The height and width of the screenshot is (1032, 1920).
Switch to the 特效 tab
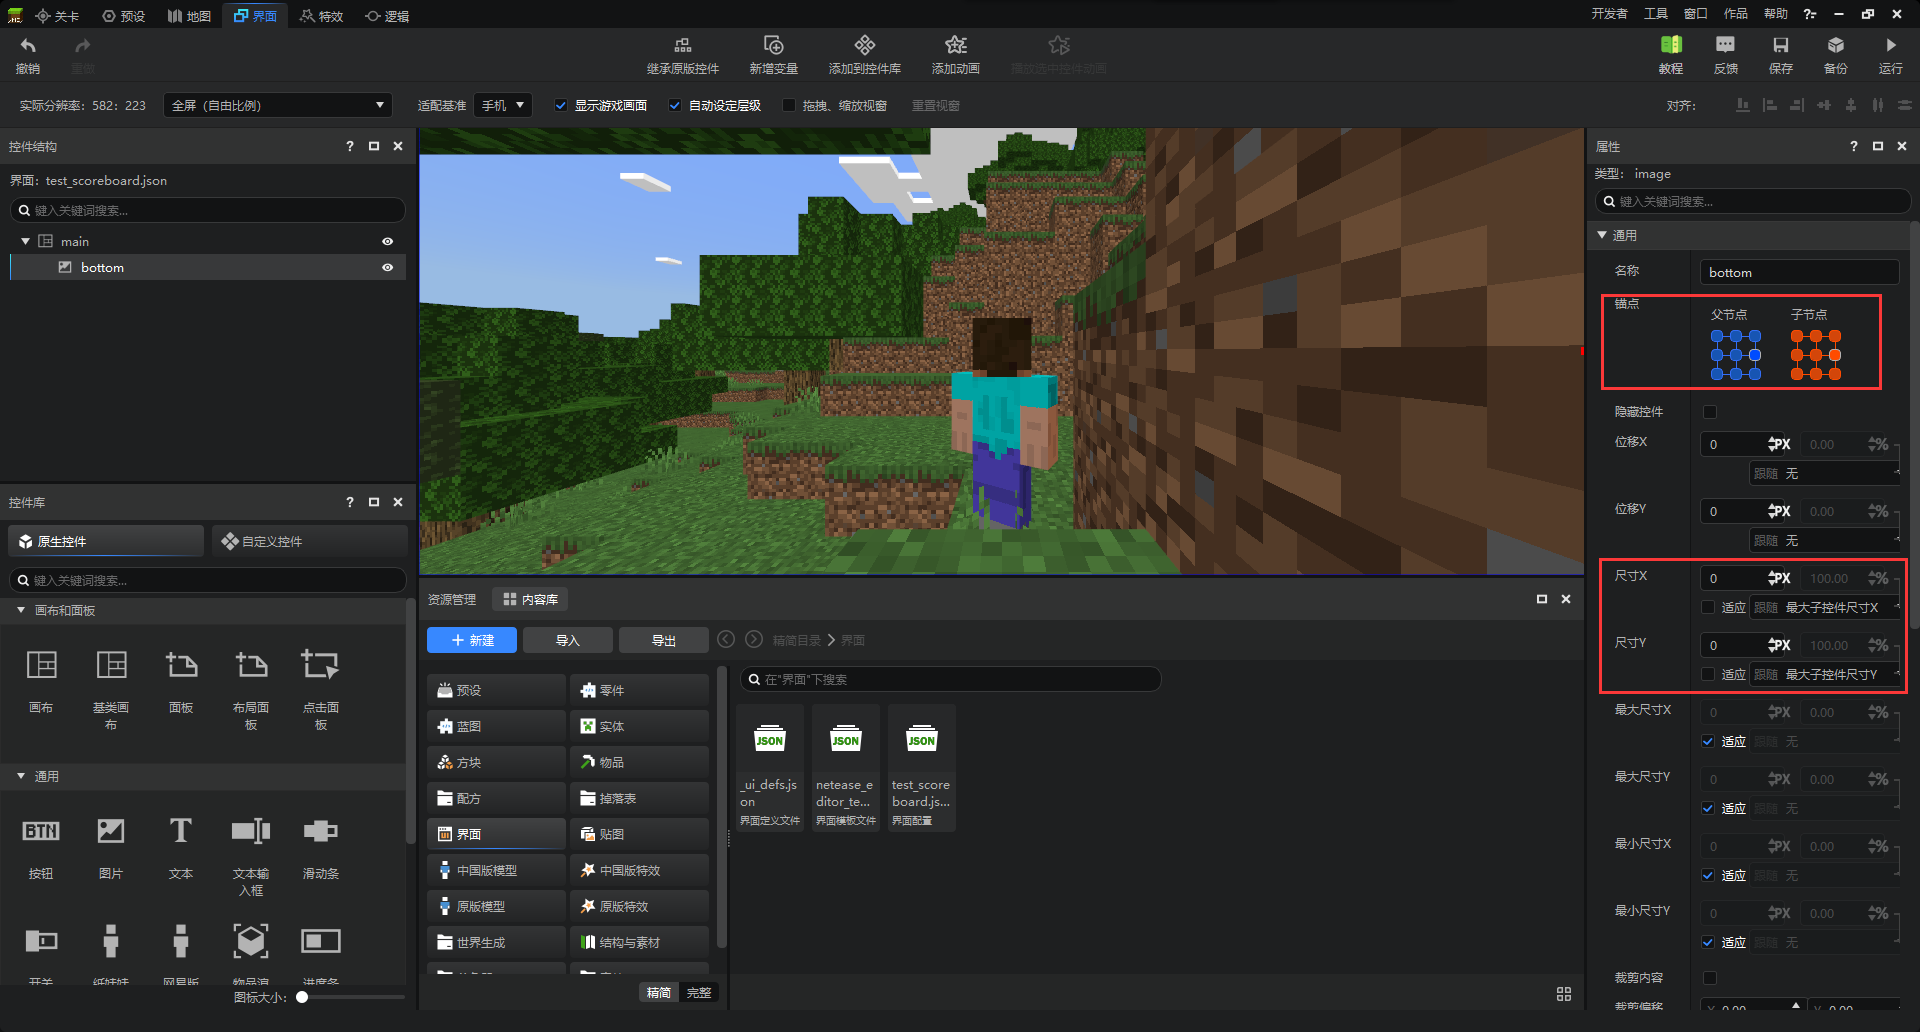(x=321, y=16)
